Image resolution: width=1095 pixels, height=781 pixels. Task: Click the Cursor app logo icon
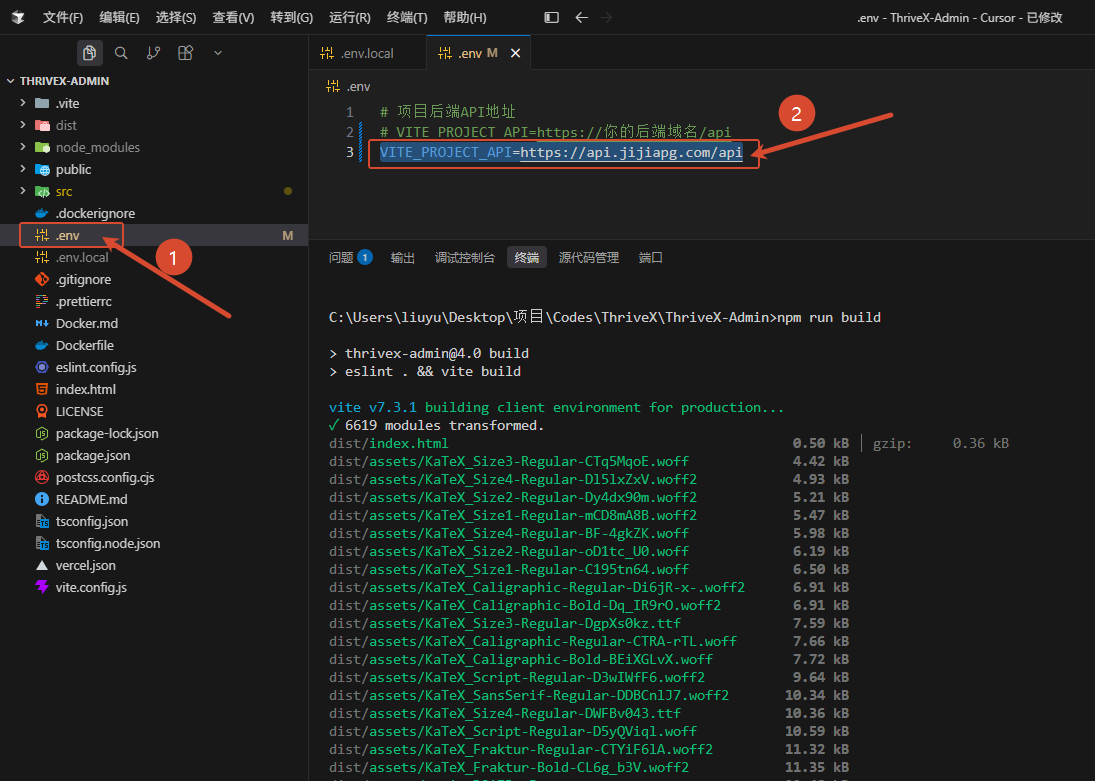18,17
